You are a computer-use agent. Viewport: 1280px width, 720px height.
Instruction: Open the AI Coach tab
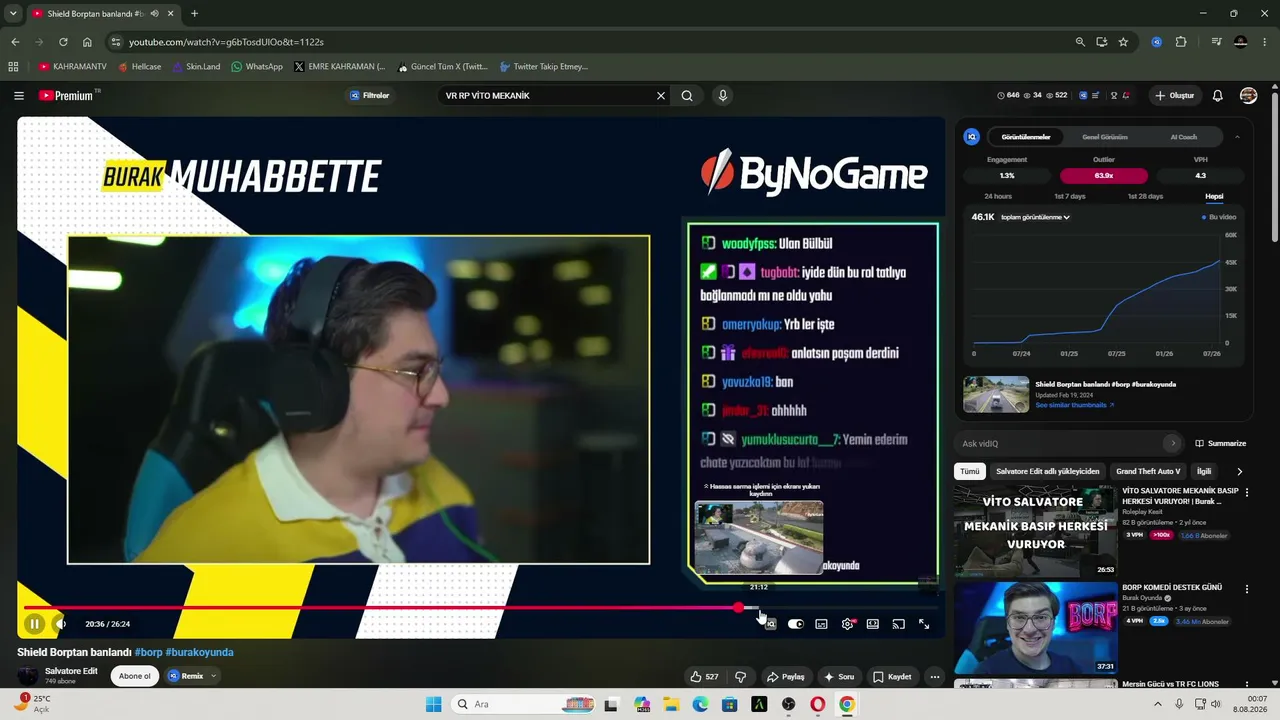coord(1183,137)
